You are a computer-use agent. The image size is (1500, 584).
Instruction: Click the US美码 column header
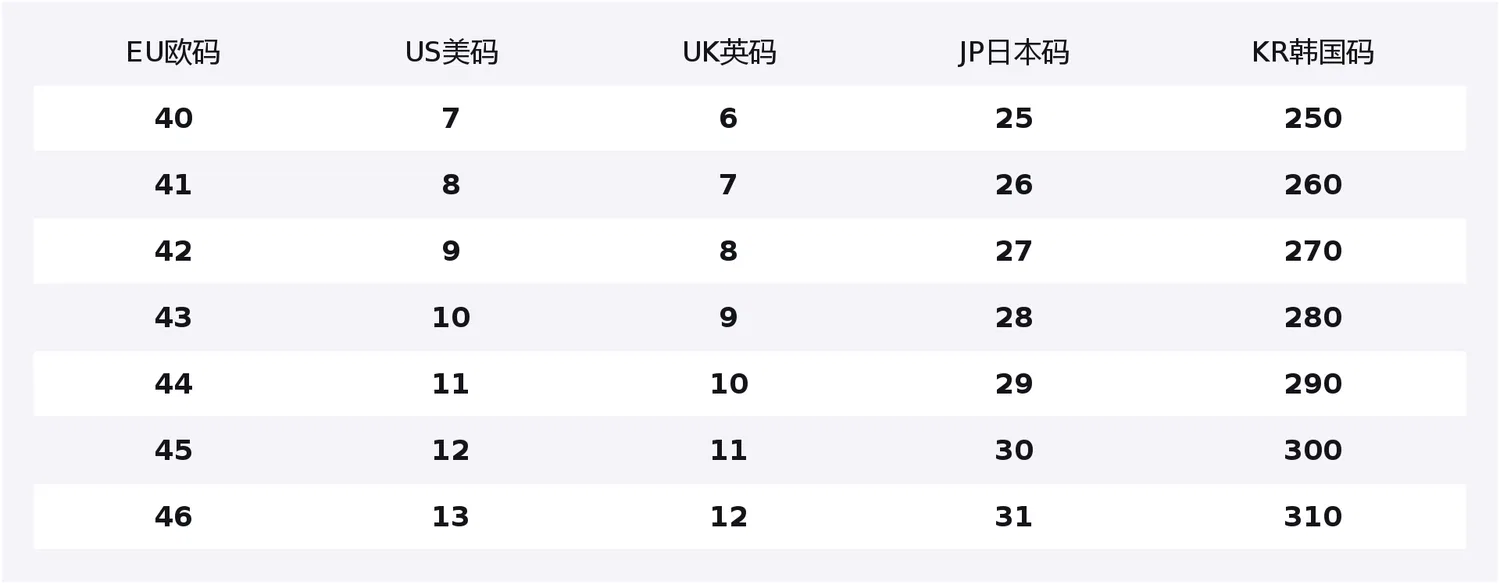pyautogui.click(x=451, y=53)
